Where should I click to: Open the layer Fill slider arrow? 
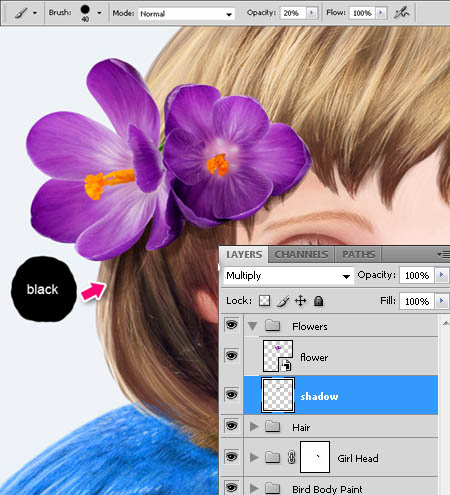click(442, 301)
